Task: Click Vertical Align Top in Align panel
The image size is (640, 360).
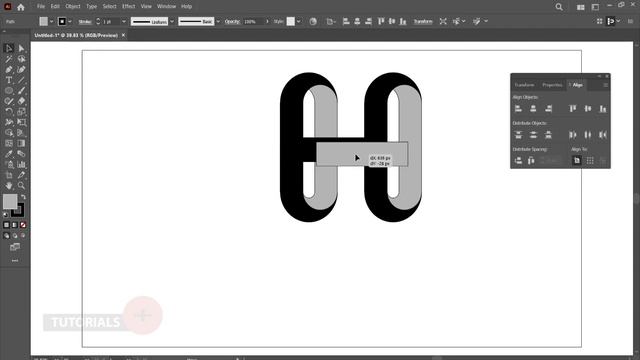Action: click(x=573, y=109)
